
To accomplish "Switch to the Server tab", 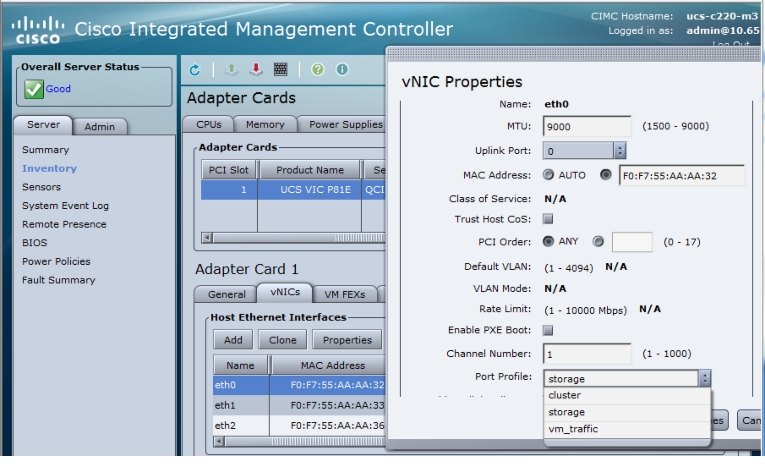I will pyautogui.click(x=43, y=125).
